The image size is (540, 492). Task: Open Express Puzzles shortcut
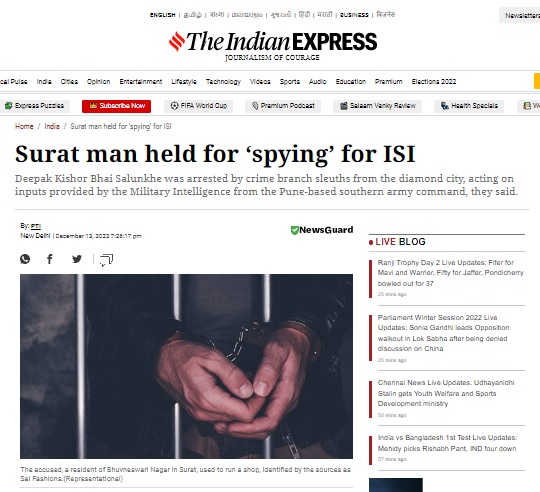[34, 106]
